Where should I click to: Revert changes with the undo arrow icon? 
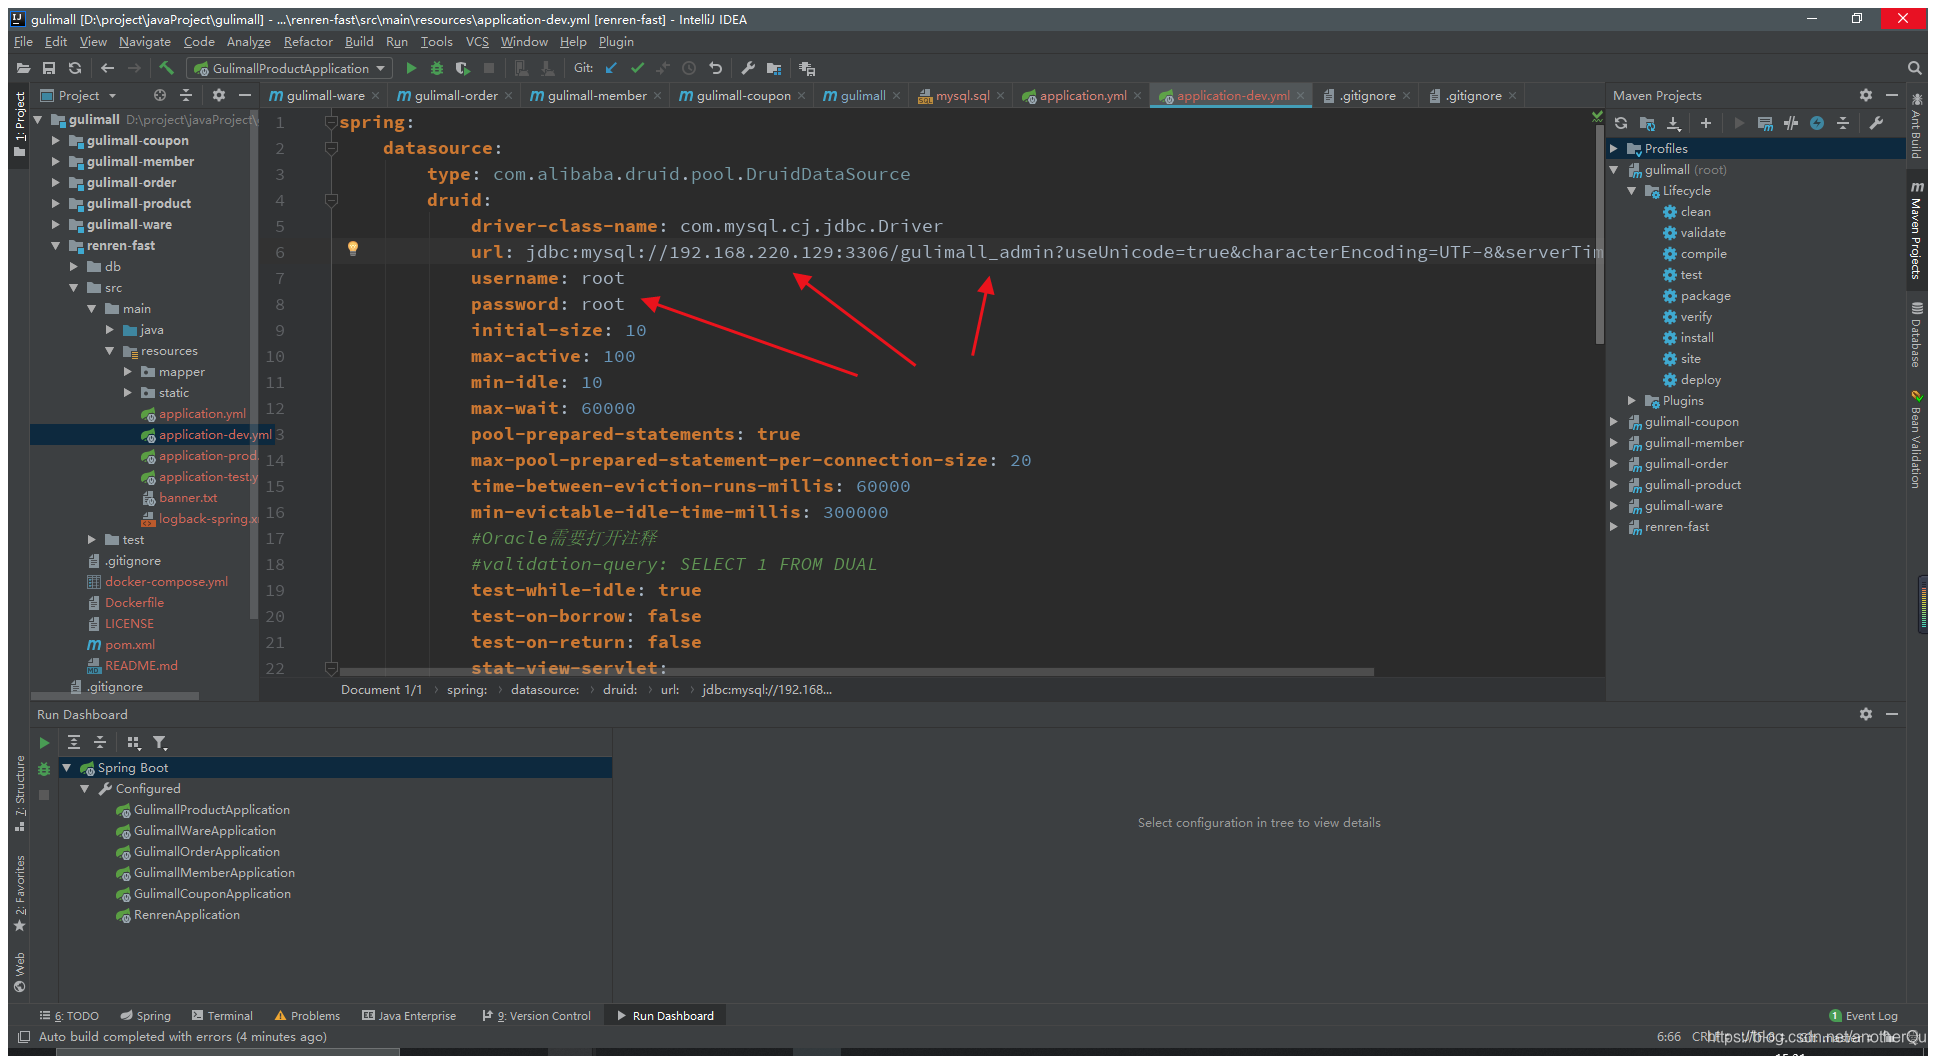715,68
